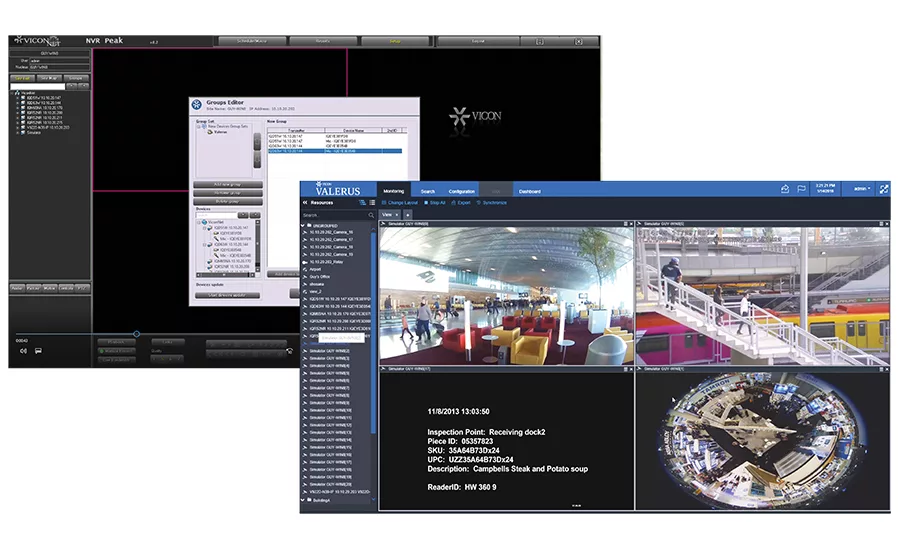Viewport: 900px width, 550px height.
Task: Select 10.10.20.202_Relay in resource list
Action: click(x=327, y=262)
